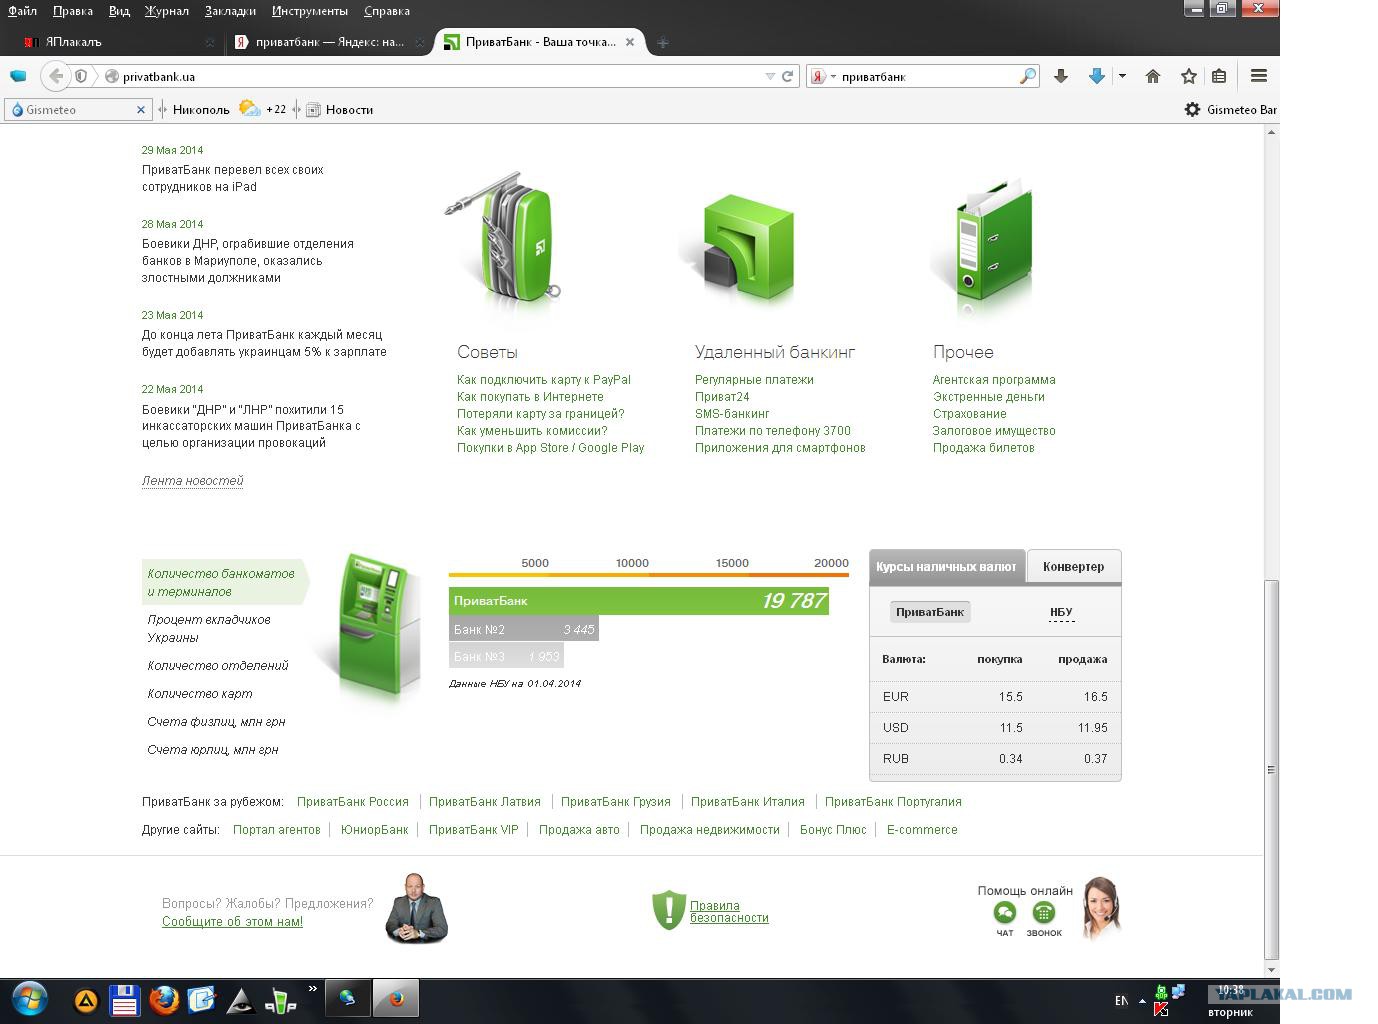The width and height of the screenshot is (1378, 1024).
Task: Show hidden system tray icons
Action: 1142,1000
